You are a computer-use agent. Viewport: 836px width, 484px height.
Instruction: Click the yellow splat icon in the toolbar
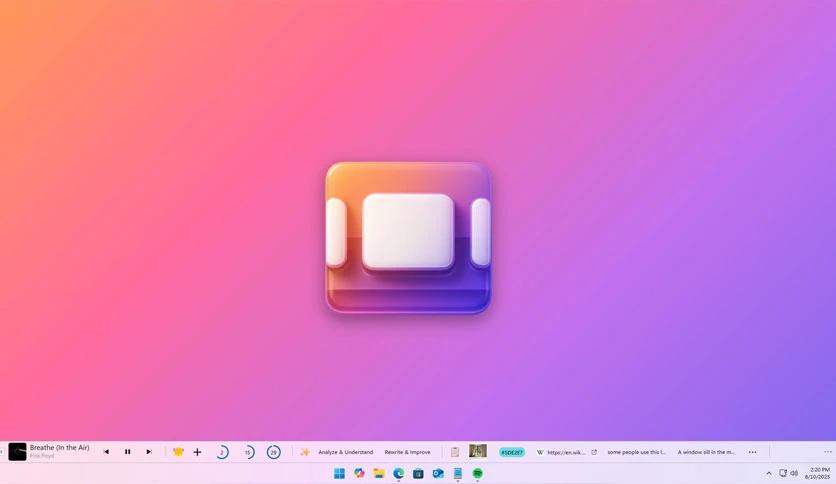click(178, 452)
